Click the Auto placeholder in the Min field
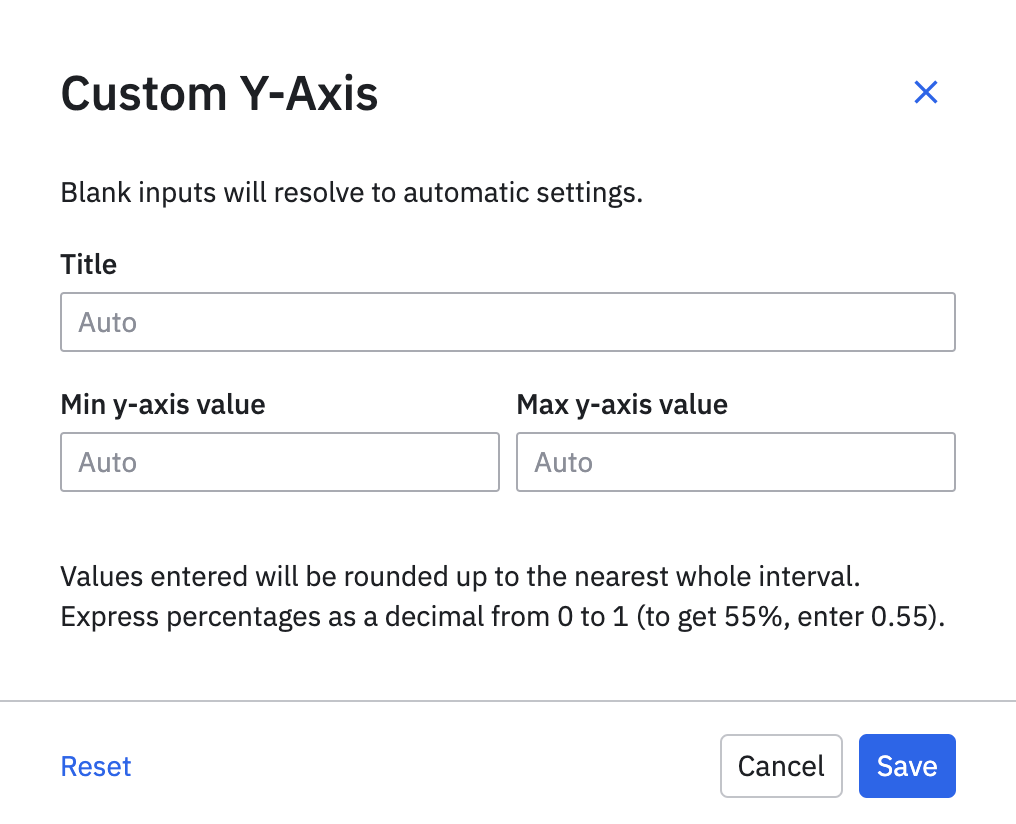1016x824 pixels. 107,463
